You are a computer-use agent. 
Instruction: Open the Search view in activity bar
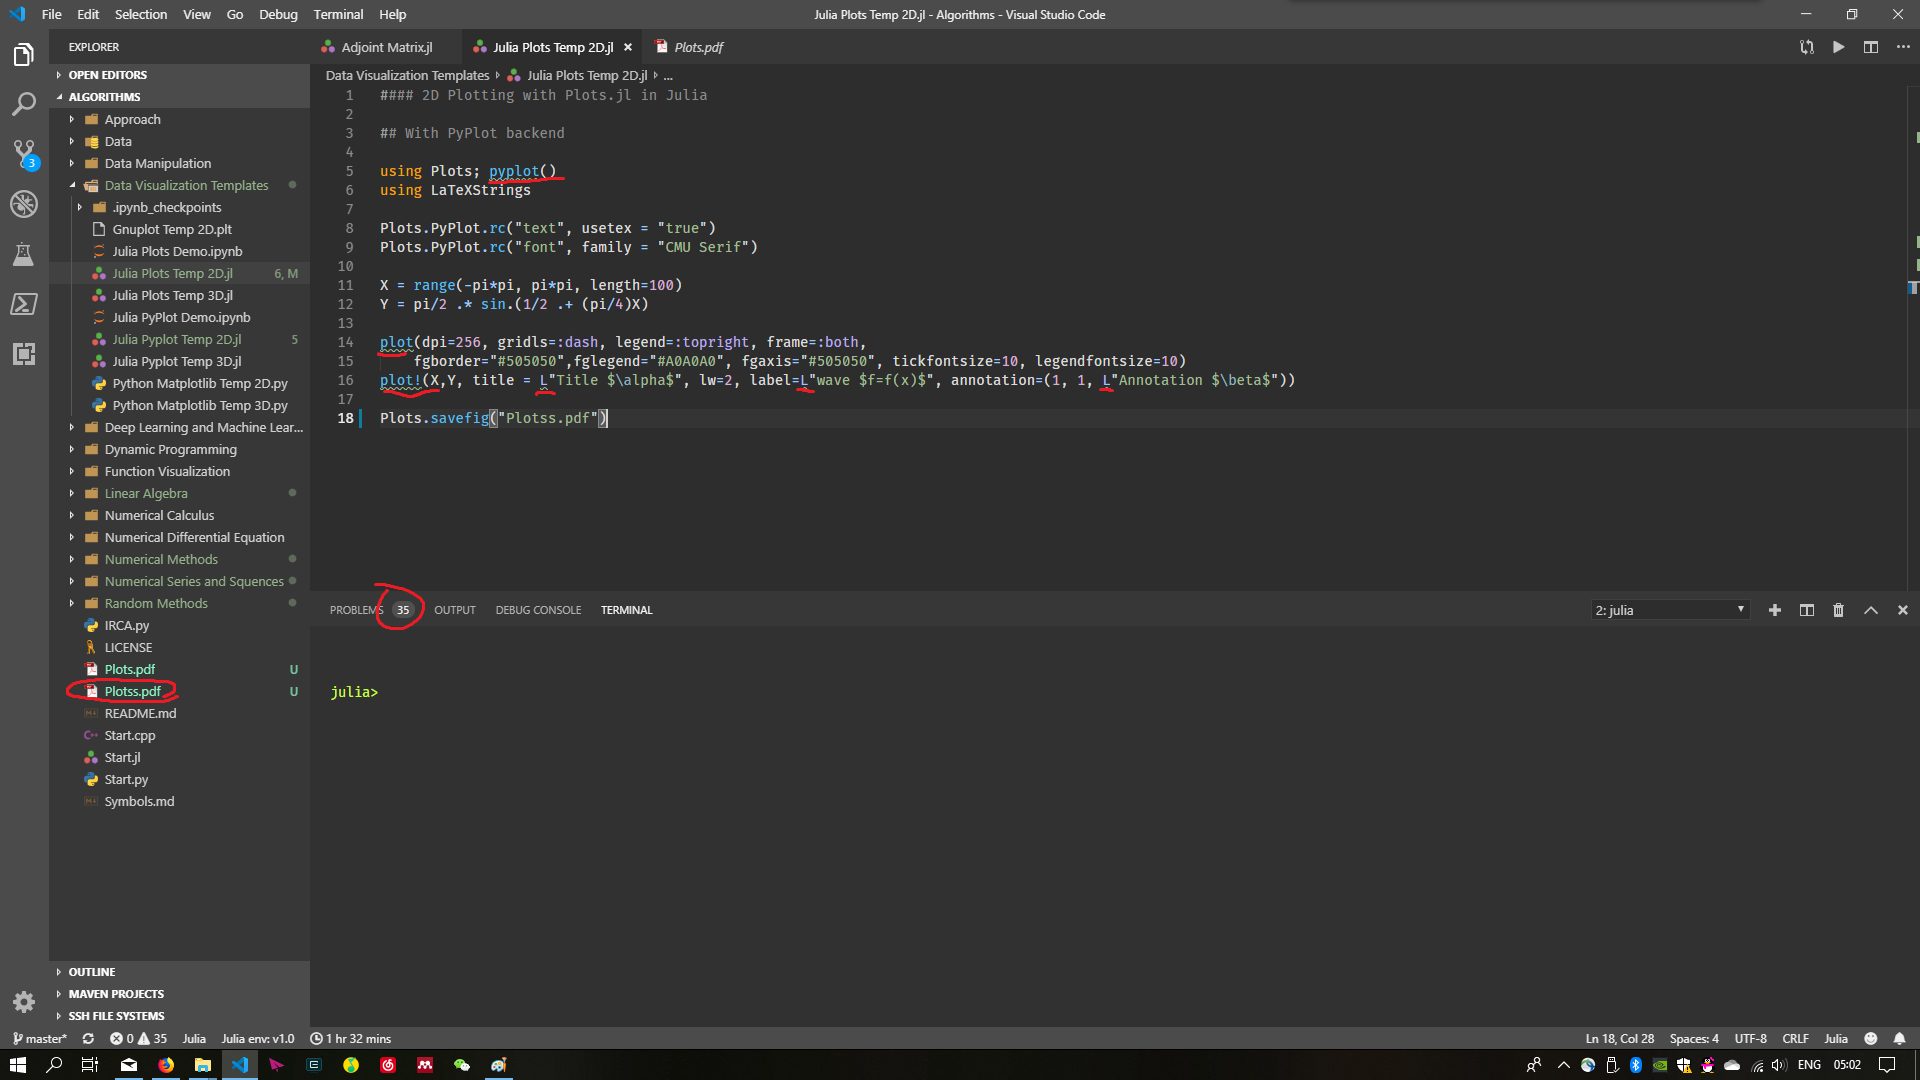point(24,104)
